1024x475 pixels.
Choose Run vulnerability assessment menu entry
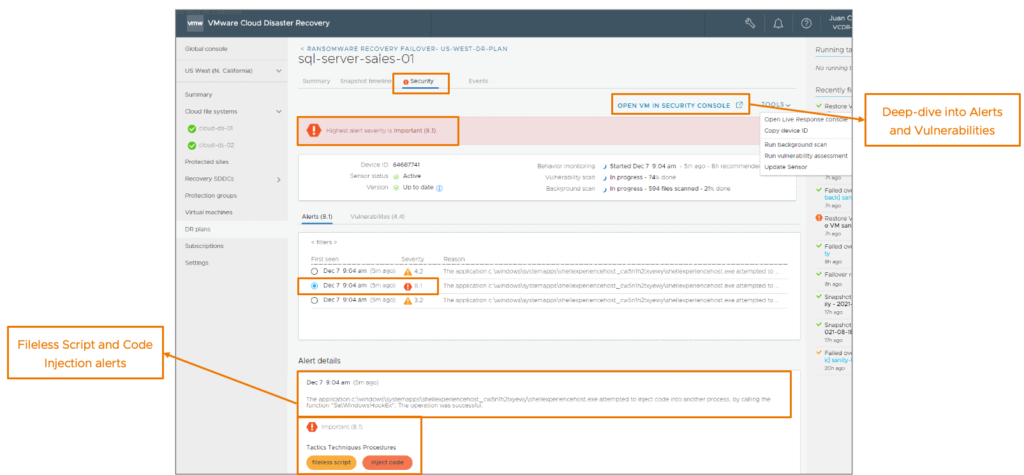point(806,156)
